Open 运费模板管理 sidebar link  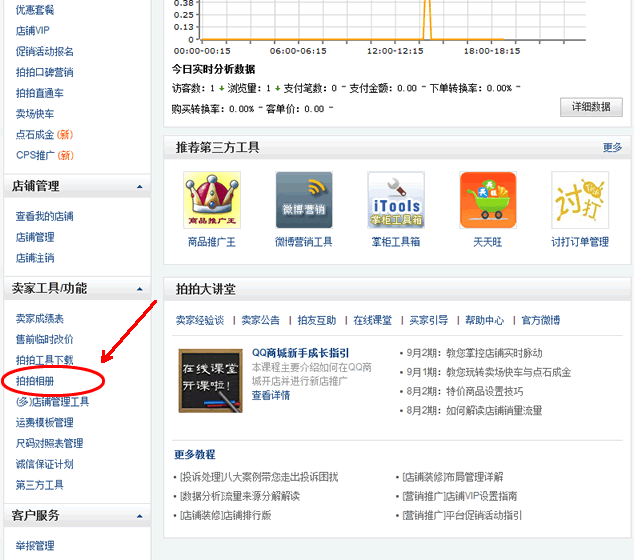(44, 423)
